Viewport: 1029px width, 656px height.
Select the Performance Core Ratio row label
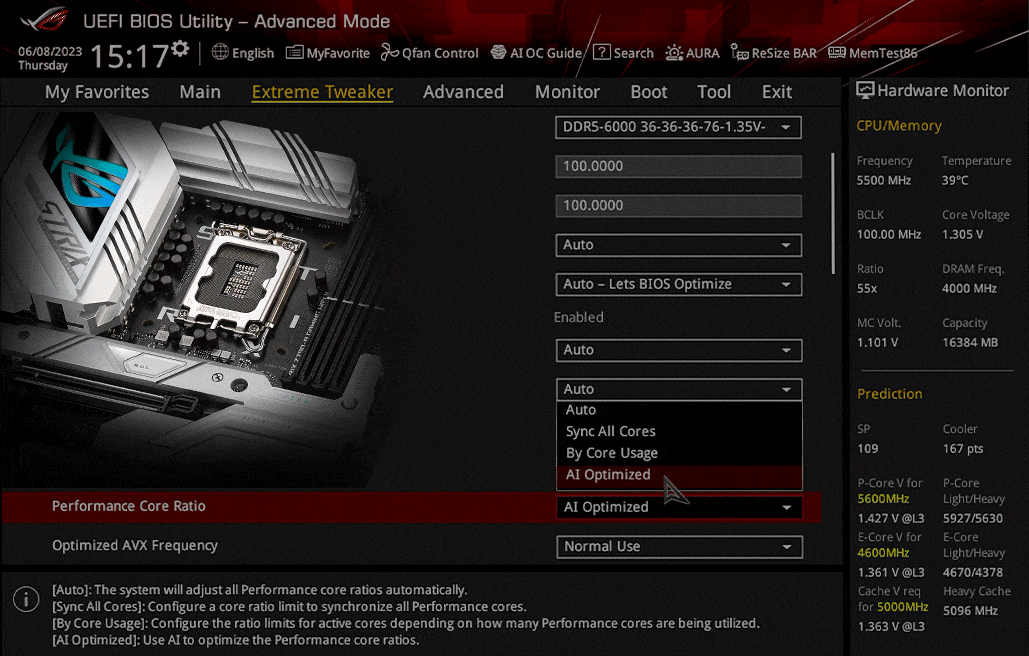click(x=129, y=506)
